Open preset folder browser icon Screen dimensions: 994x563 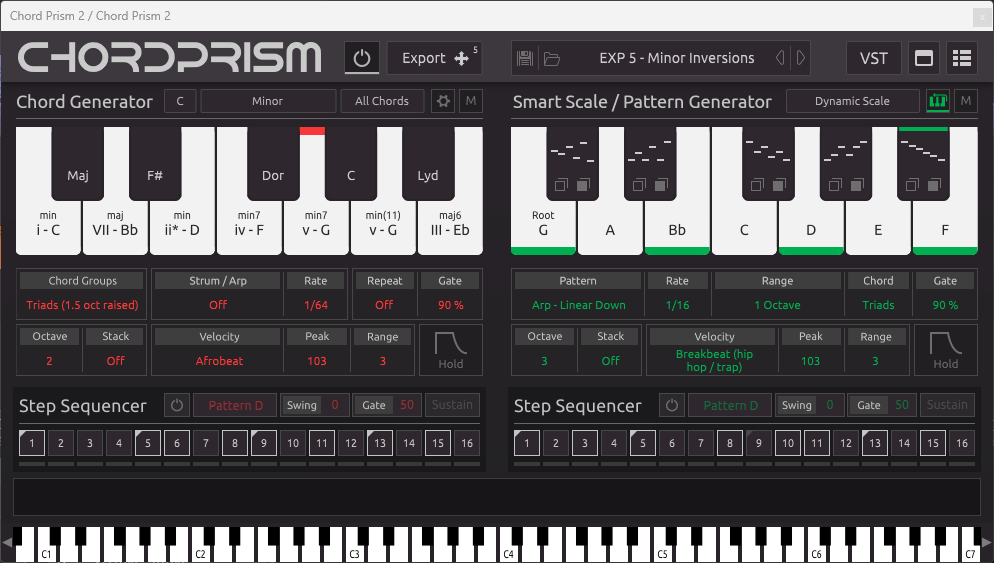551,58
